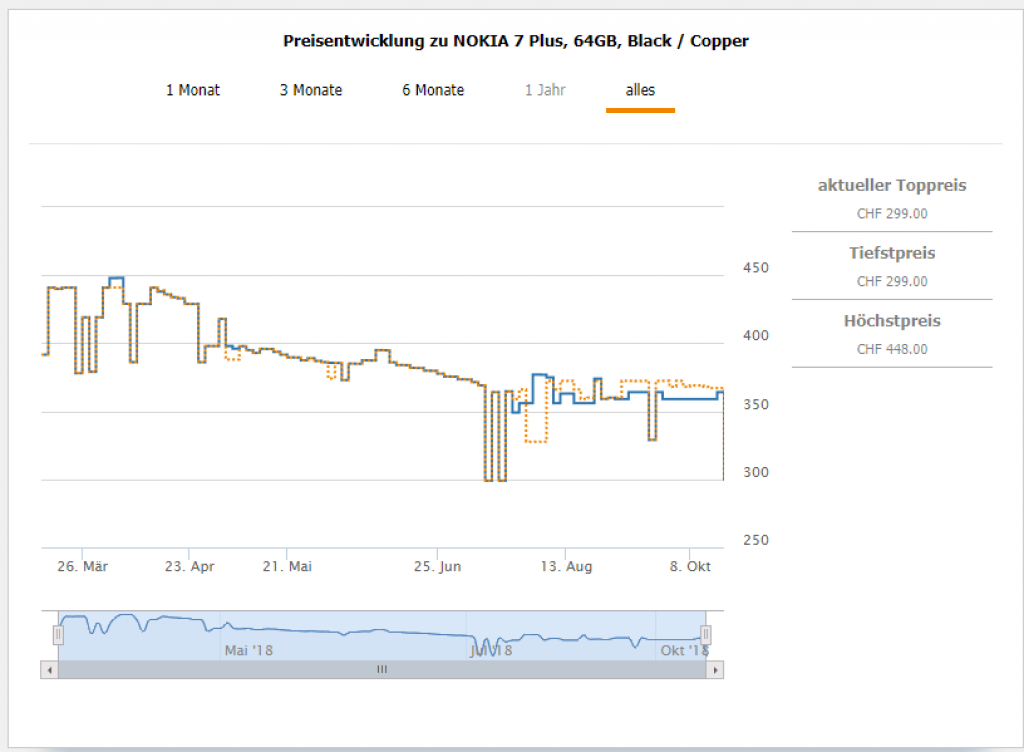
Task: Click the navigator scroll right arrow
Action: [715, 670]
